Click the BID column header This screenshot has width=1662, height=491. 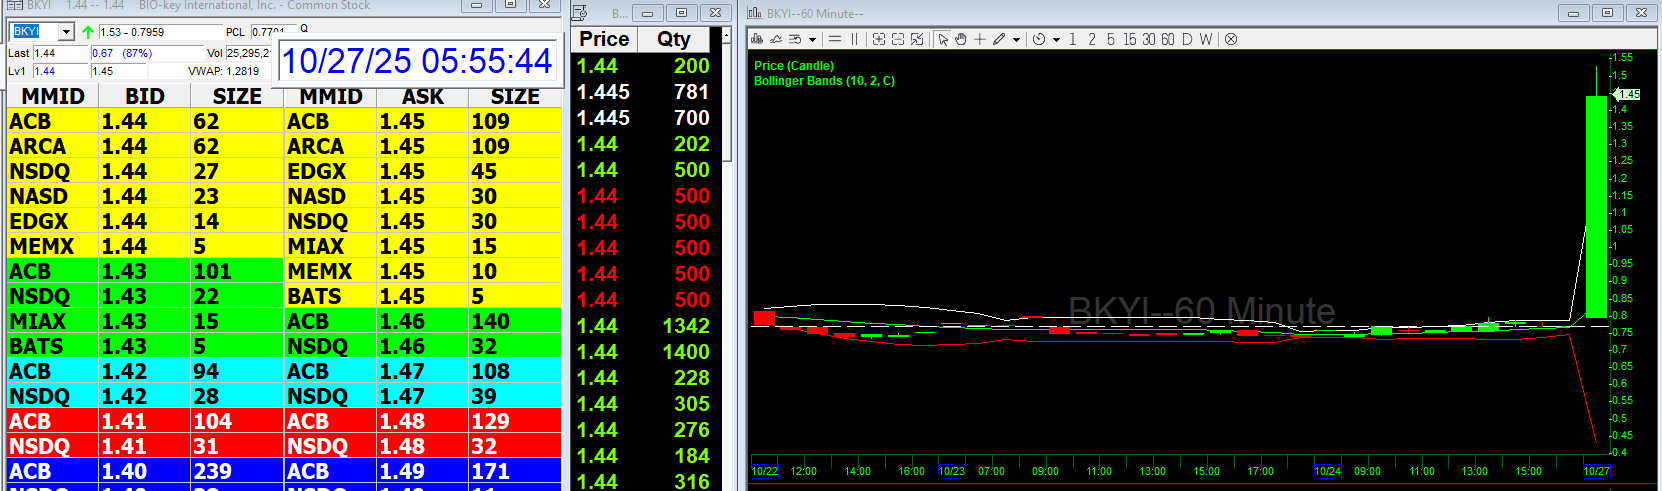pyautogui.click(x=144, y=96)
